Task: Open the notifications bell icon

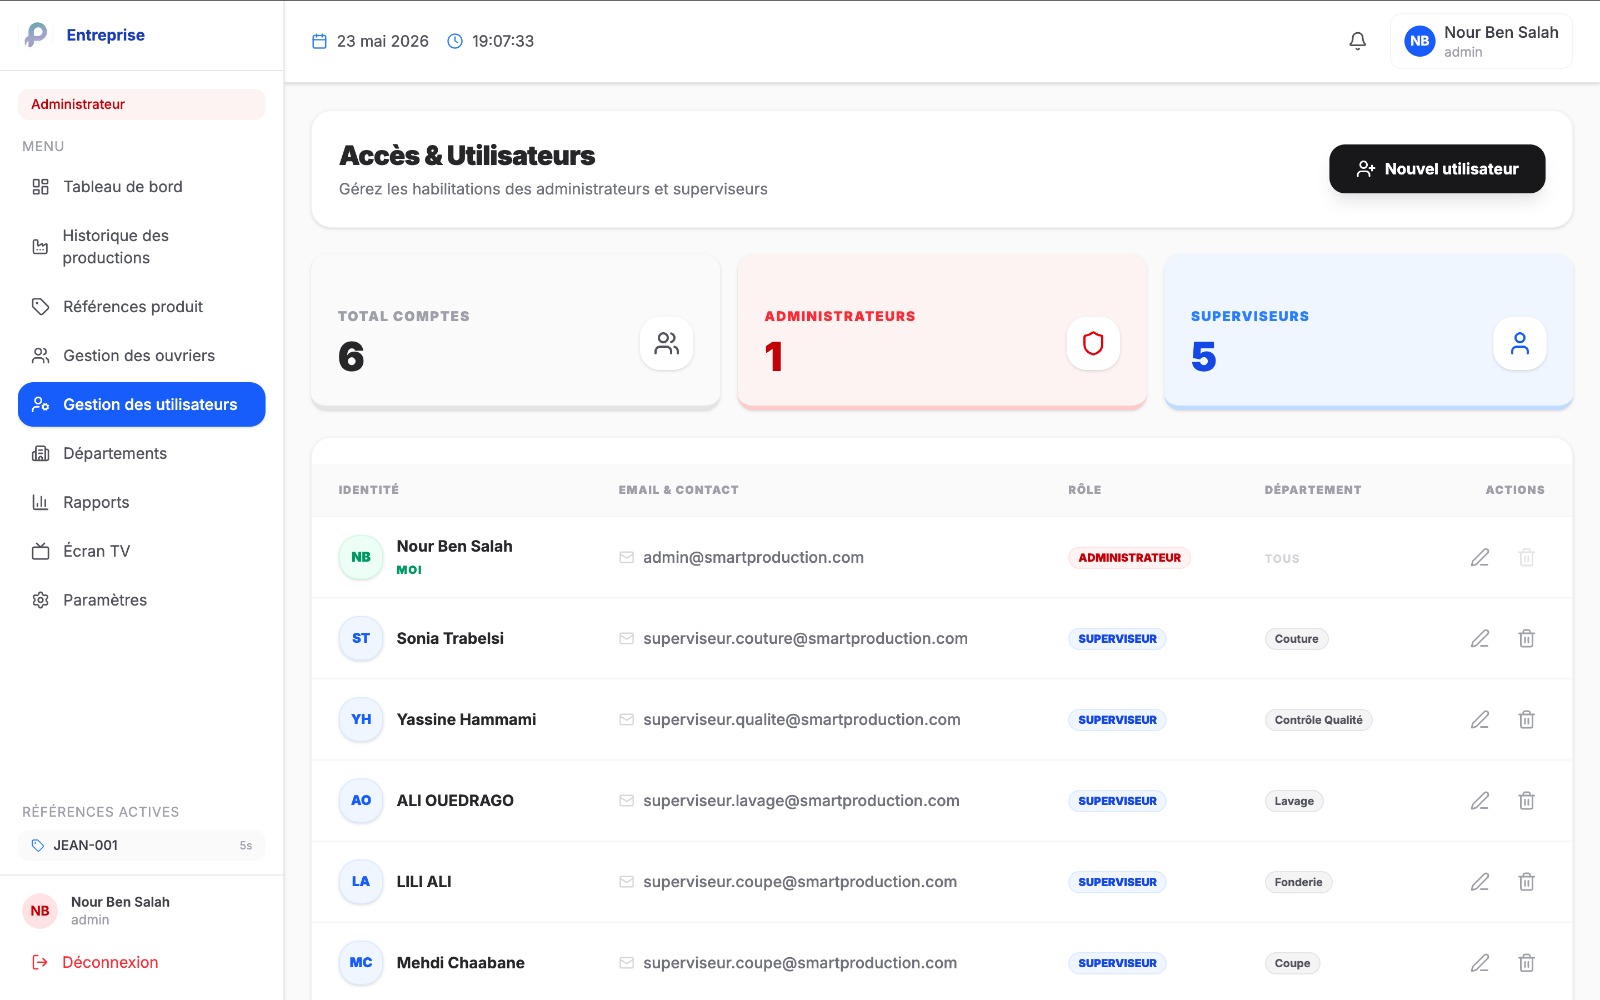Action: 1357,41
